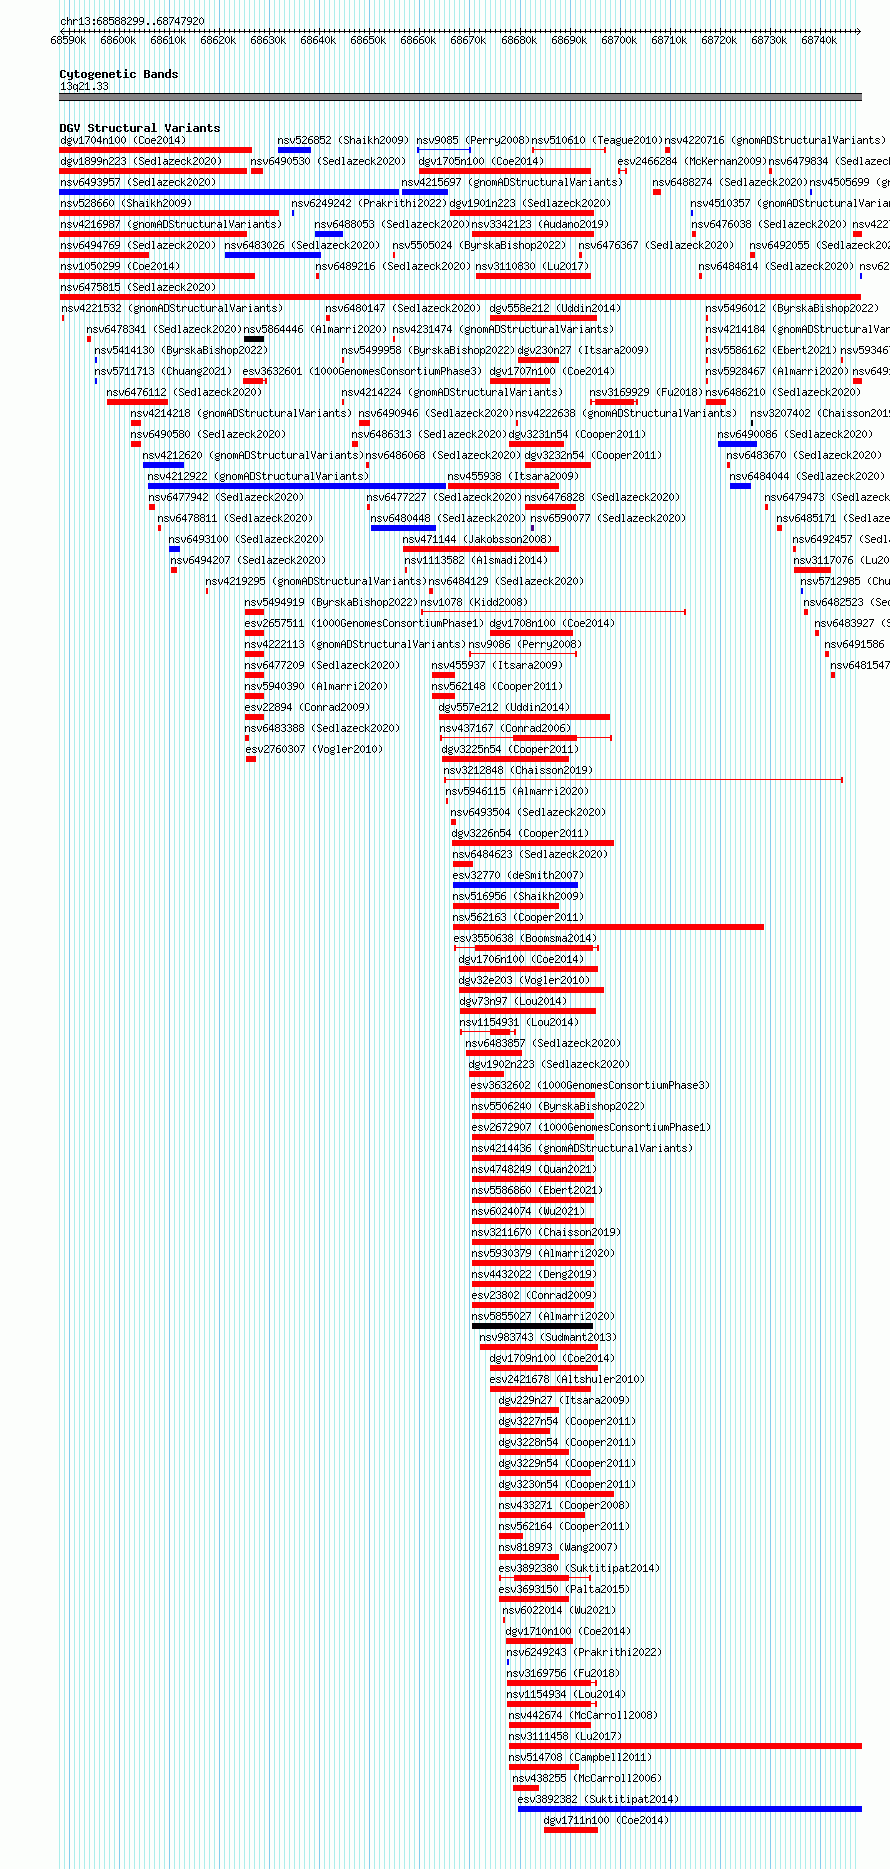This screenshot has width=890, height=1869.
Task: Select nsv455938 (Itsara2009) label
Action: click(x=513, y=476)
